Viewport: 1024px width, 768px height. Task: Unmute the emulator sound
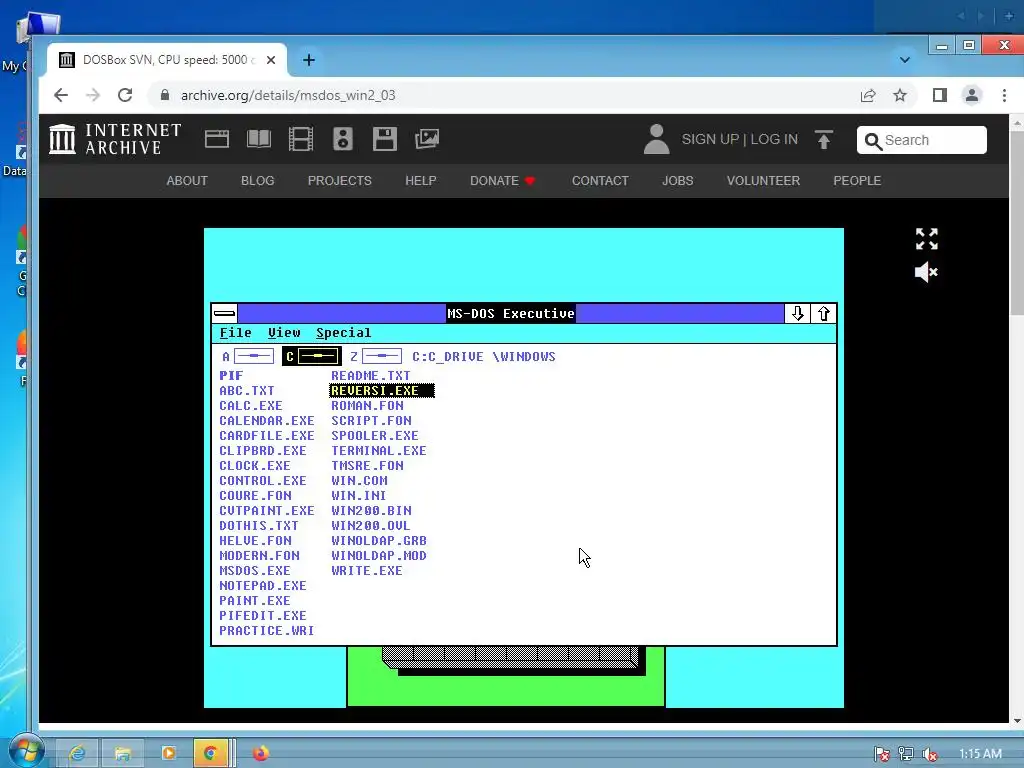(926, 272)
